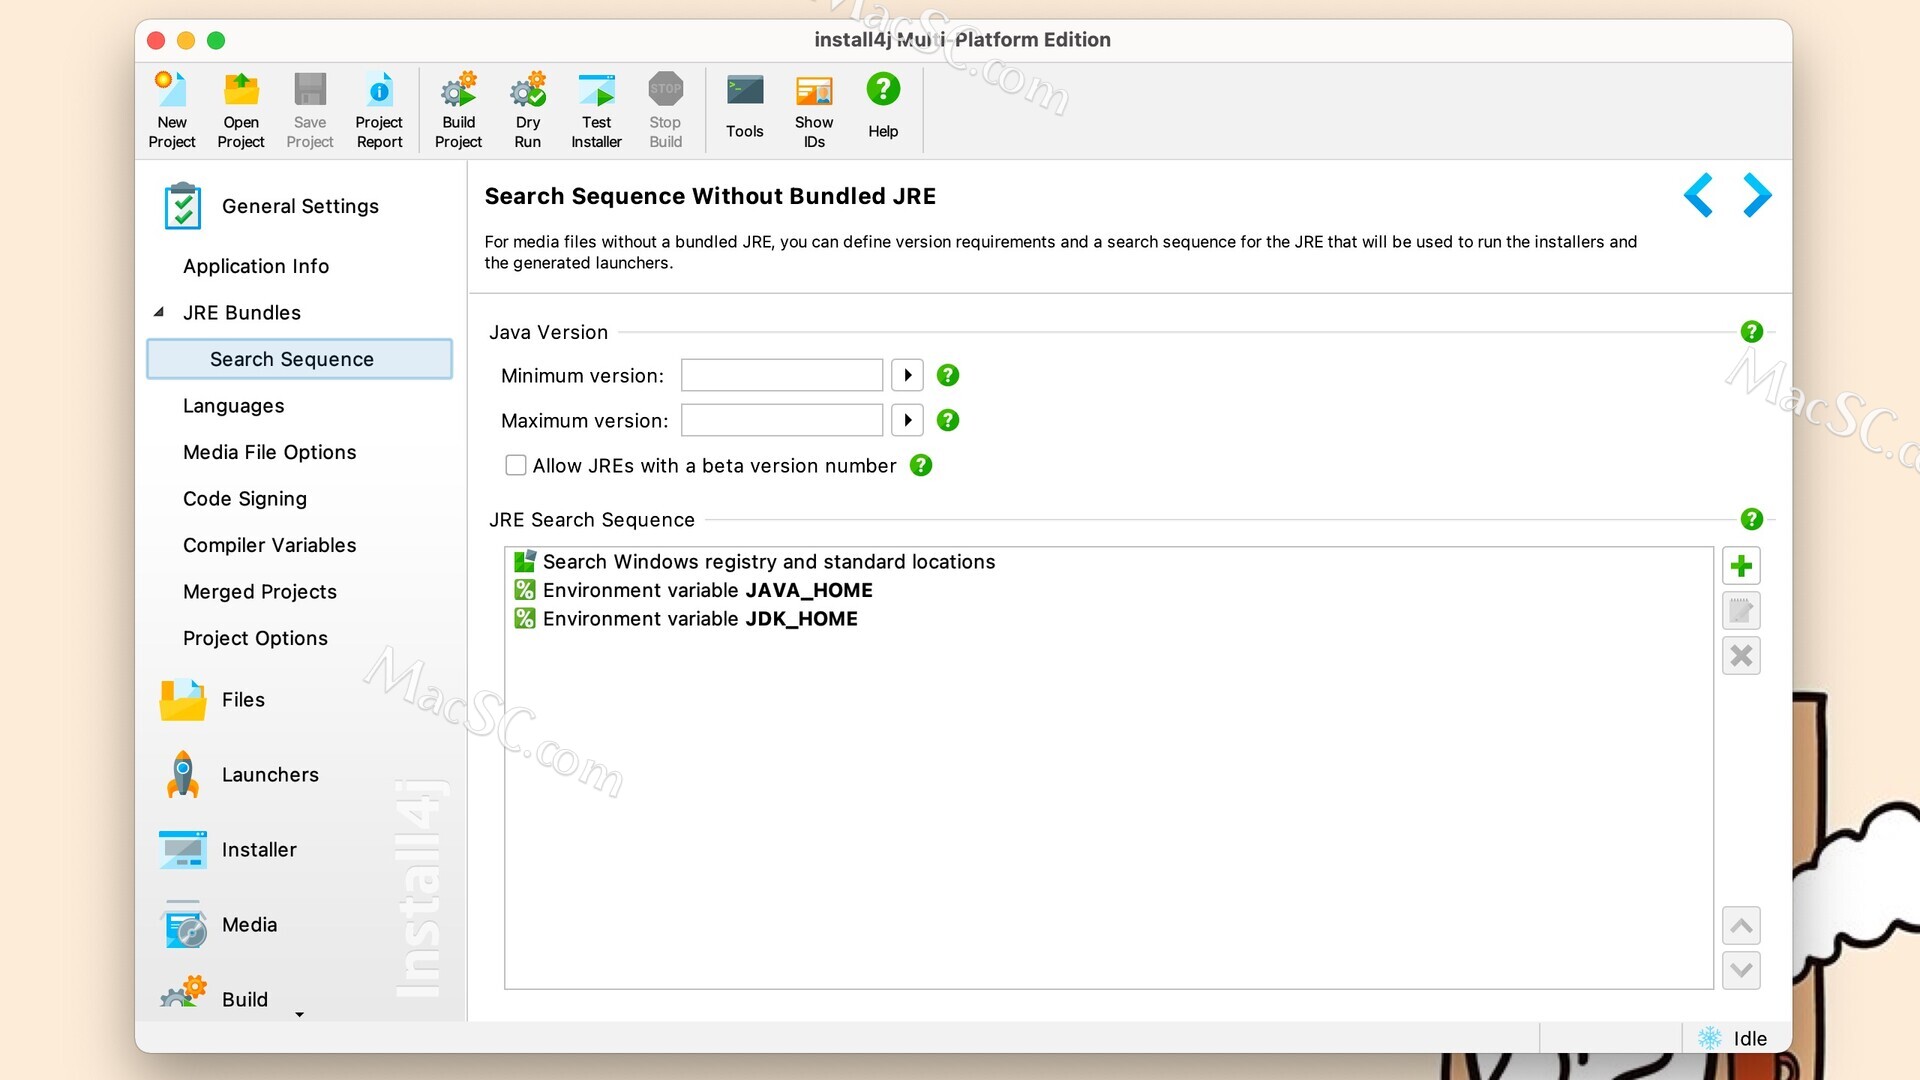Open the Project Report
Viewport: 1920px width, 1080px height.
379,108
